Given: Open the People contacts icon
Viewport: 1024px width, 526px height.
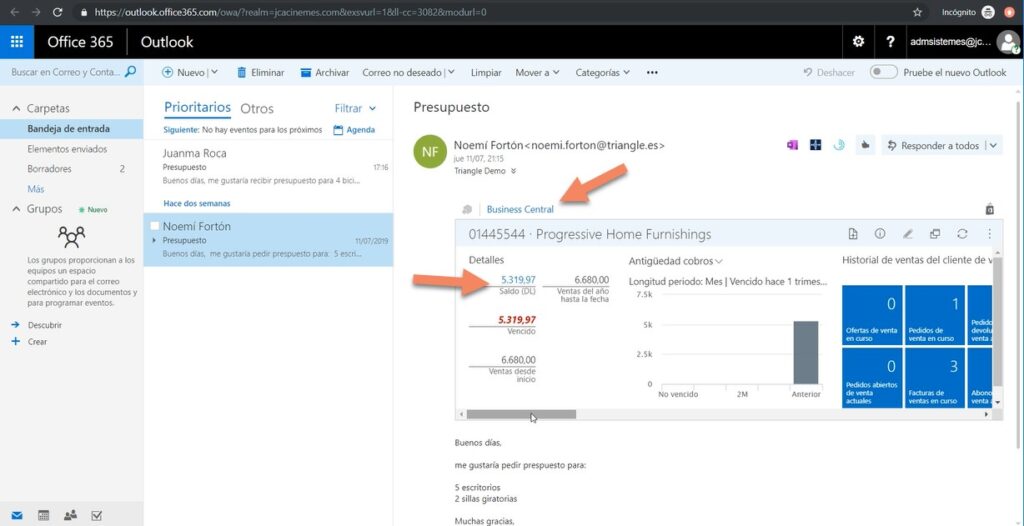Looking at the screenshot, I should pos(70,515).
